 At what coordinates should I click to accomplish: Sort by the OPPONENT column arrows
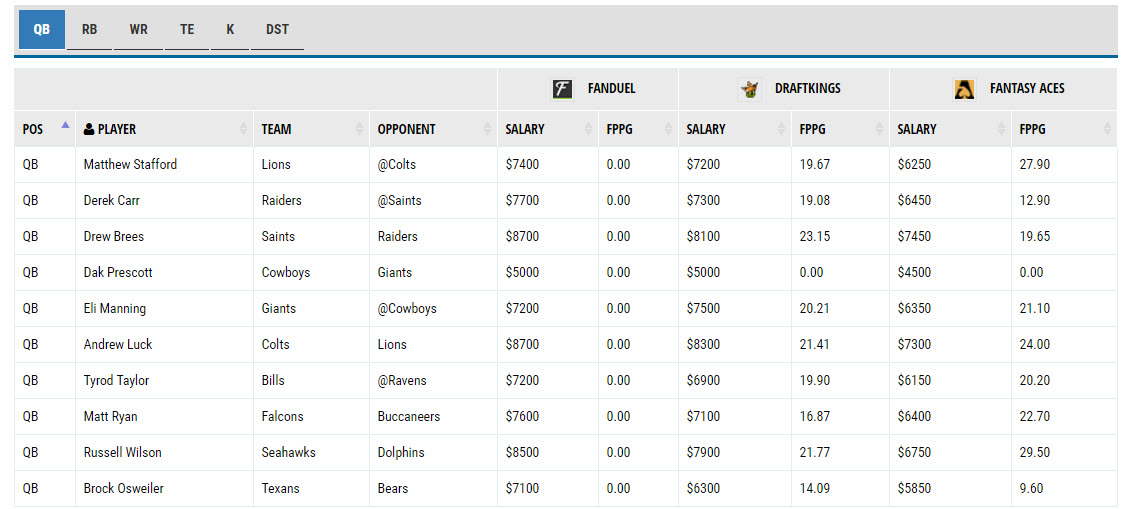coord(487,129)
